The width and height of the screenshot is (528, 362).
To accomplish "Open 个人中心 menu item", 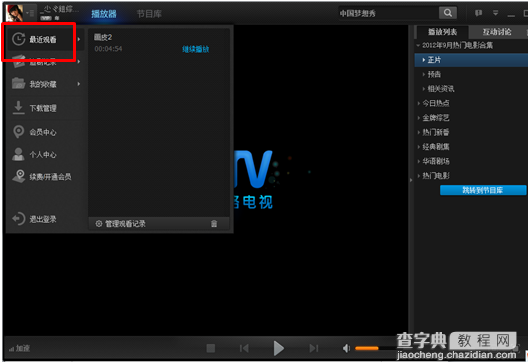I will tap(43, 155).
